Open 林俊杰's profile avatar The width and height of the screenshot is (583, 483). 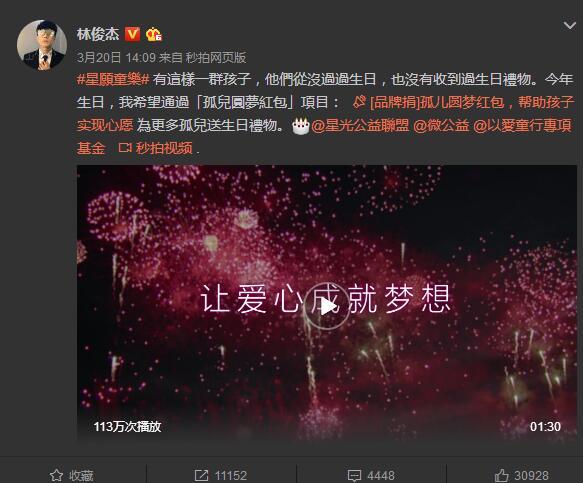point(42,45)
